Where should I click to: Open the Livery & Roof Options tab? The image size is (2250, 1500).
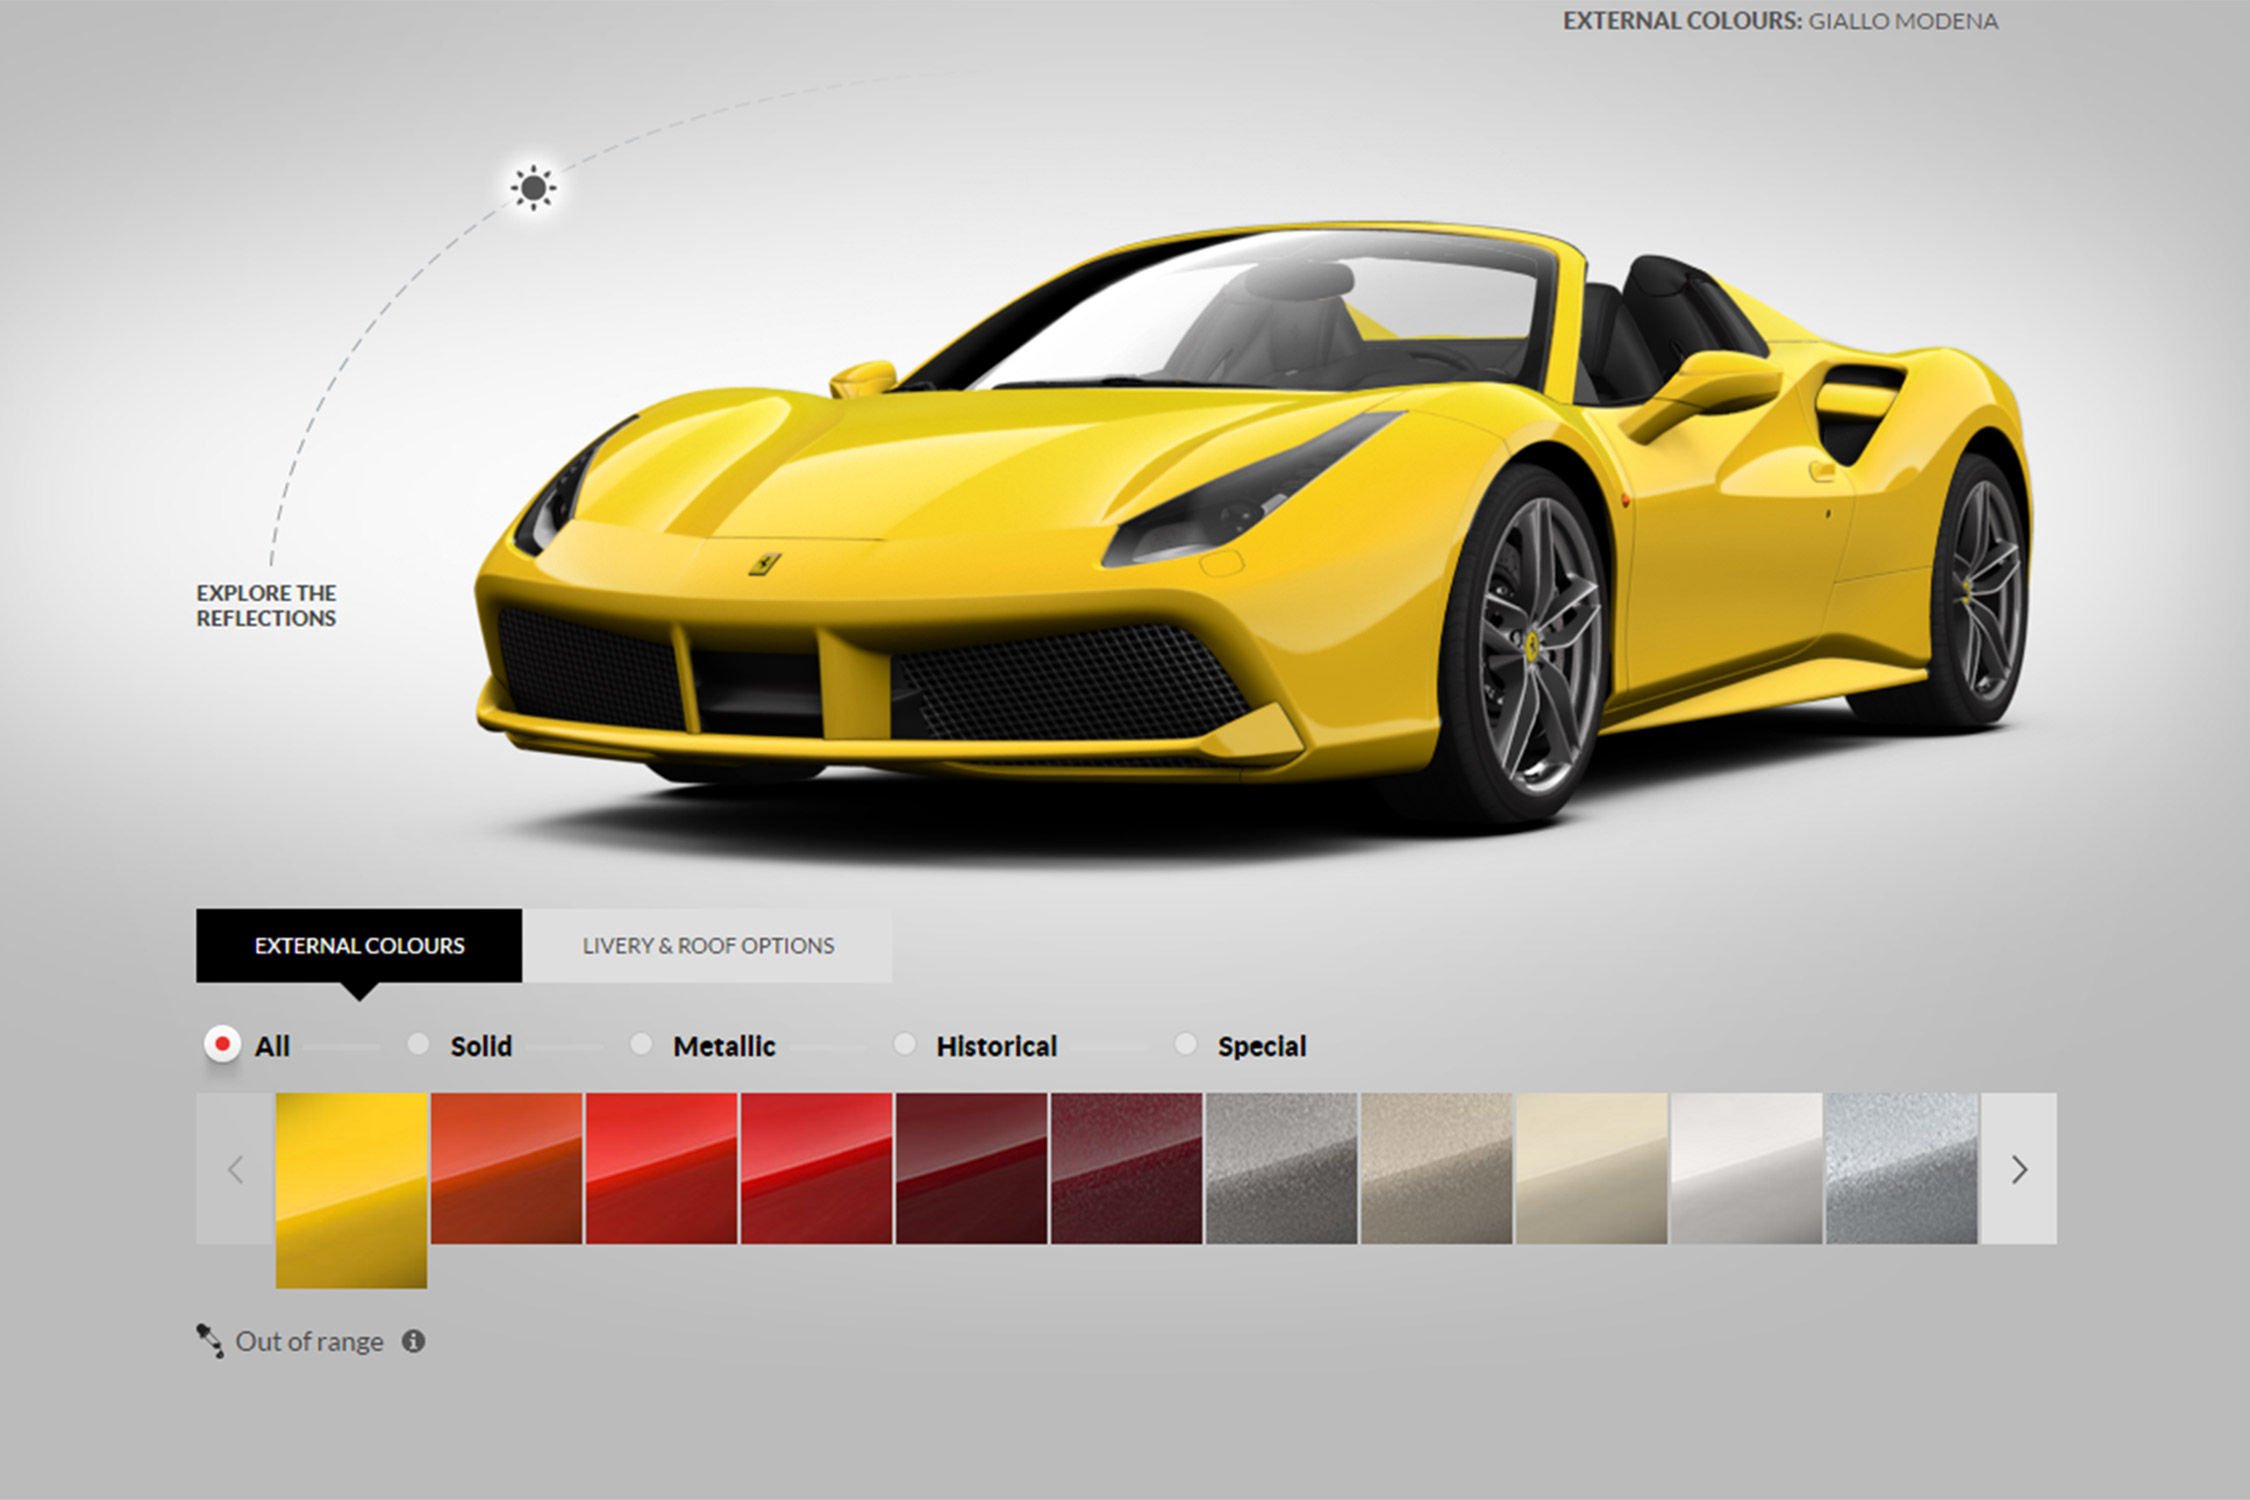pyautogui.click(x=707, y=945)
